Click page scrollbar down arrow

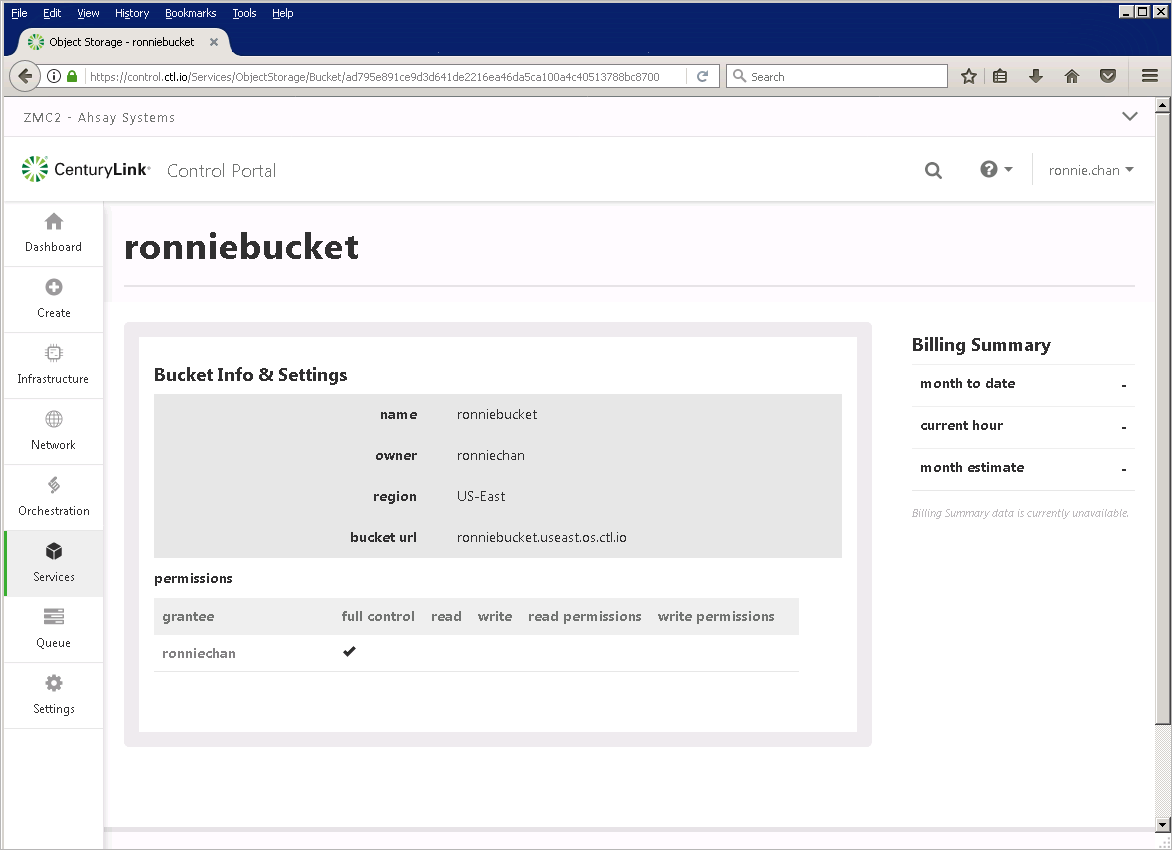pyautogui.click(x=1162, y=825)
